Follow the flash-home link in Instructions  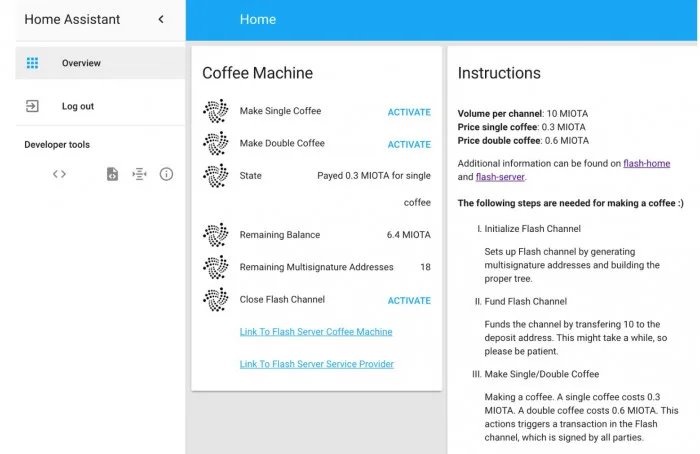646,163
